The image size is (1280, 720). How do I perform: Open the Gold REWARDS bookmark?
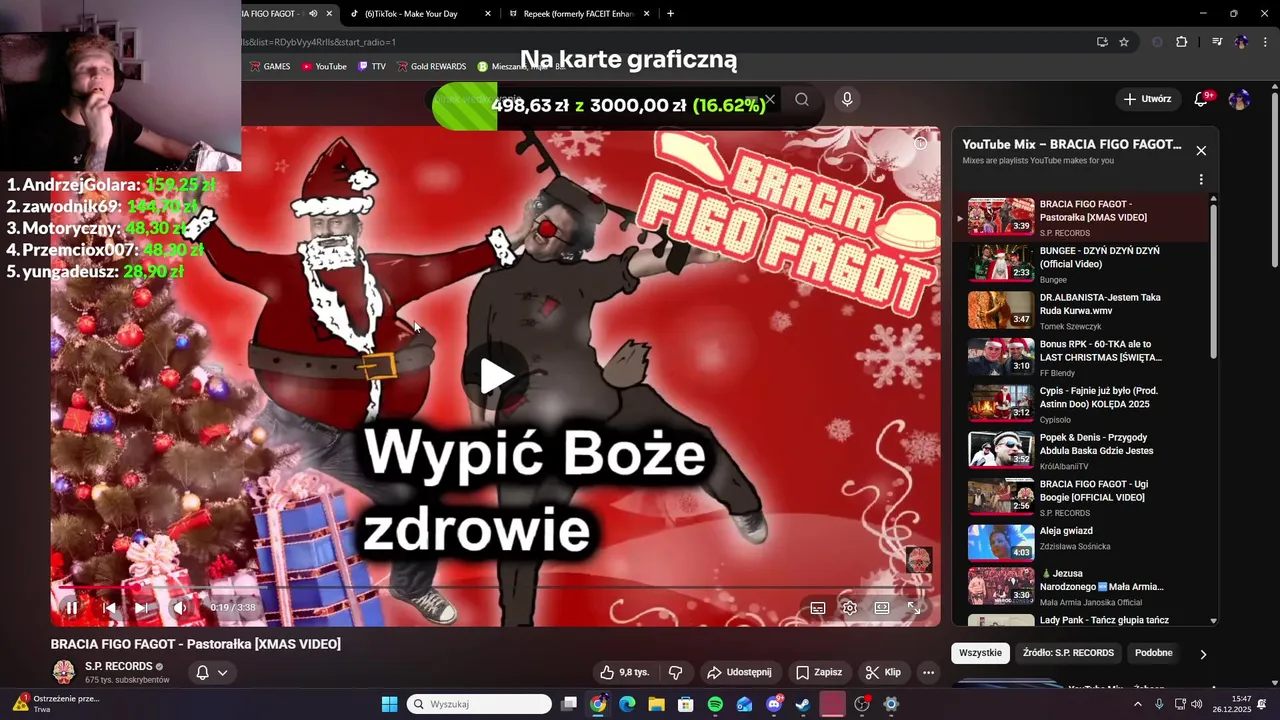pos(431,67)
